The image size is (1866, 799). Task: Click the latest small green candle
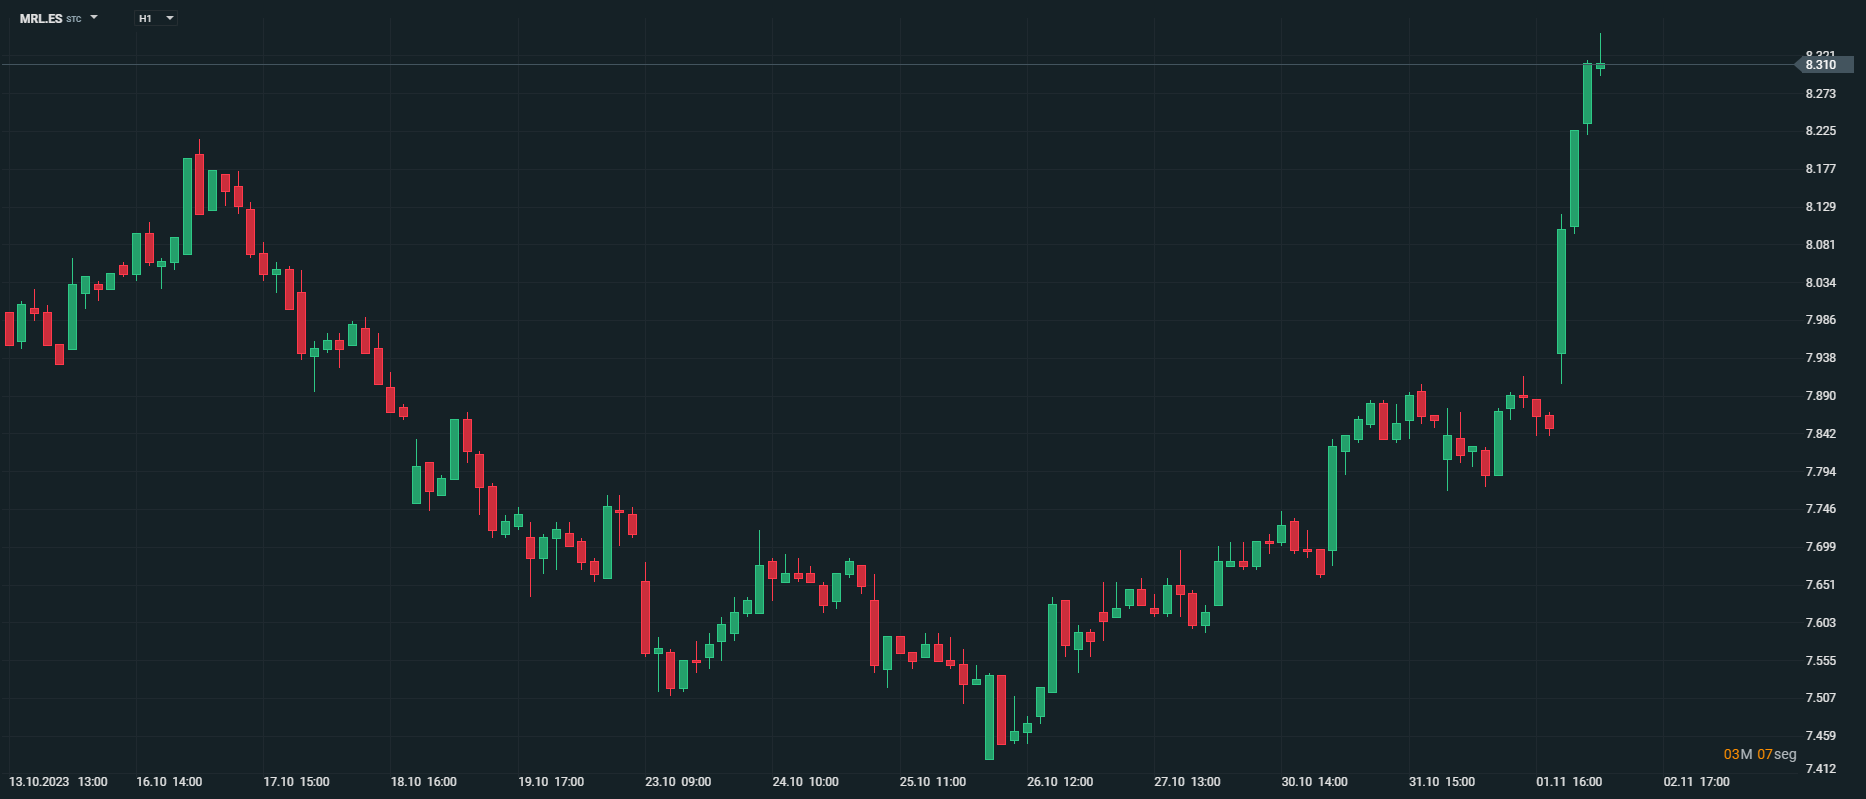(1600, 66)
